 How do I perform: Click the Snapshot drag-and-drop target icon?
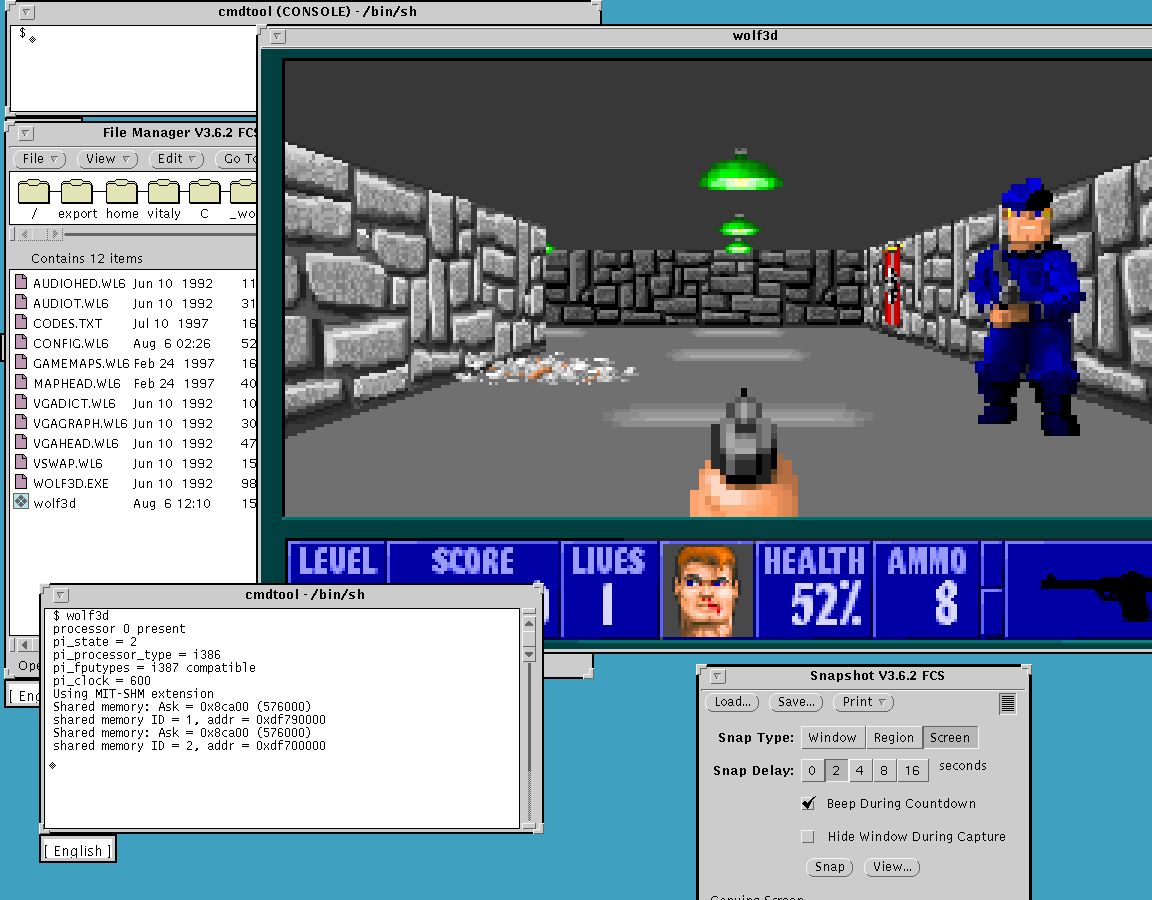[x=1007, y=703]
